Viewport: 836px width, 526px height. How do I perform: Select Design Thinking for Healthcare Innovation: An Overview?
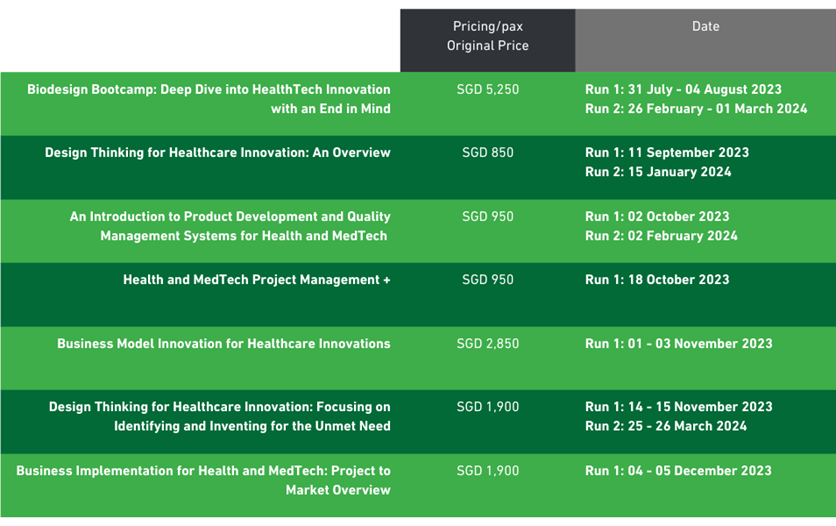(218, 152)
